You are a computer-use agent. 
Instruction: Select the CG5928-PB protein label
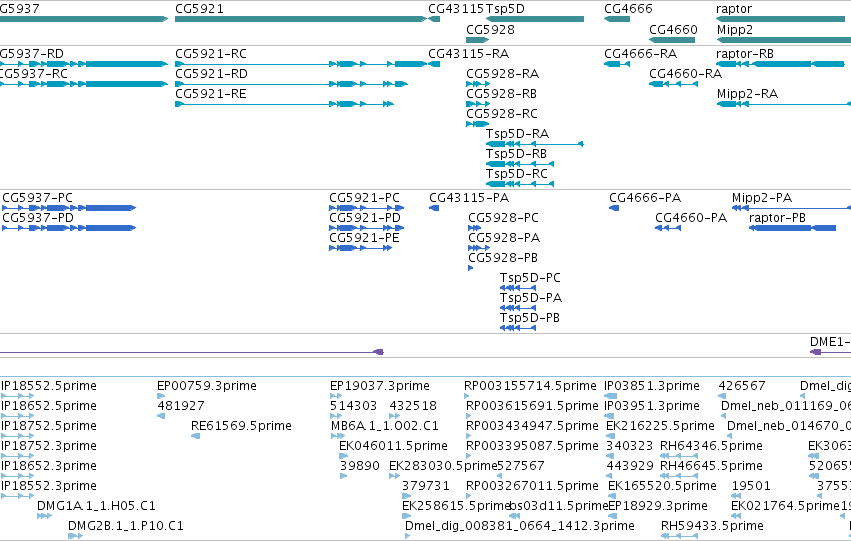[503, 258]
